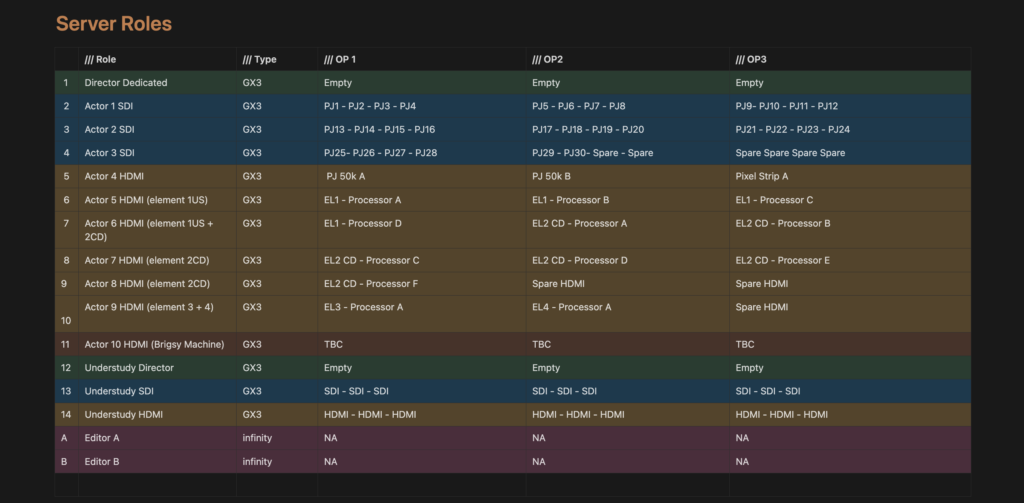Select the EL1 - Processor C cell
The height and width of the screenshot is (503, 1024).
click(850, 200)
